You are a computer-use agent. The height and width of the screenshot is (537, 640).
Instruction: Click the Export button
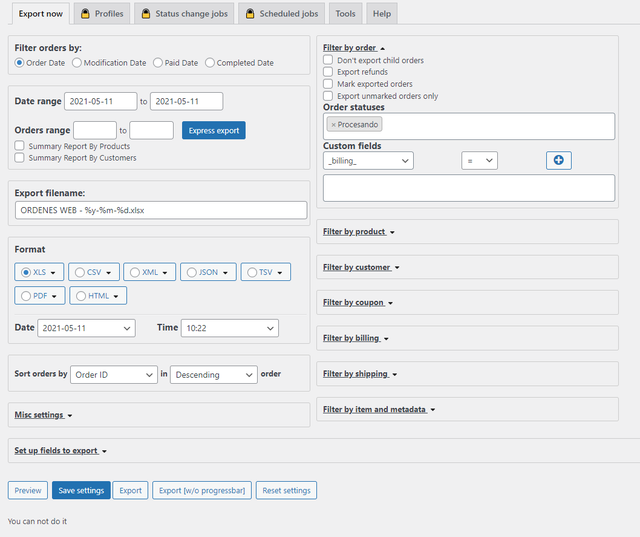click(x=131, y=490)
